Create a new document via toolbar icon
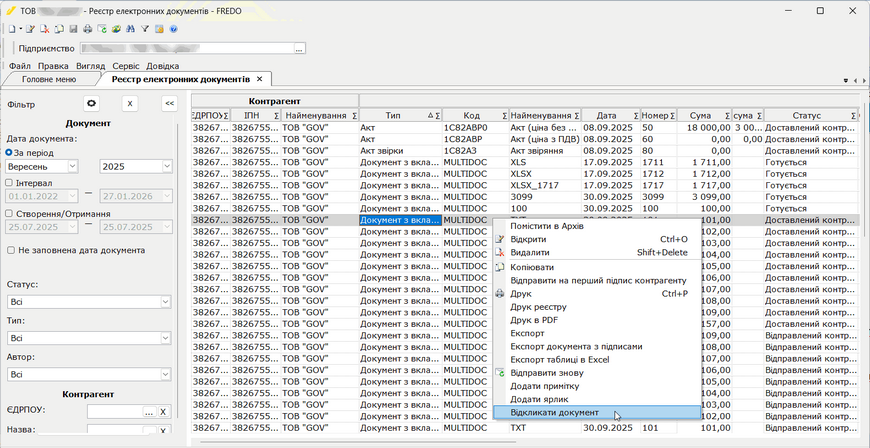This screenshot has width=870, height=448. [12, 29]
